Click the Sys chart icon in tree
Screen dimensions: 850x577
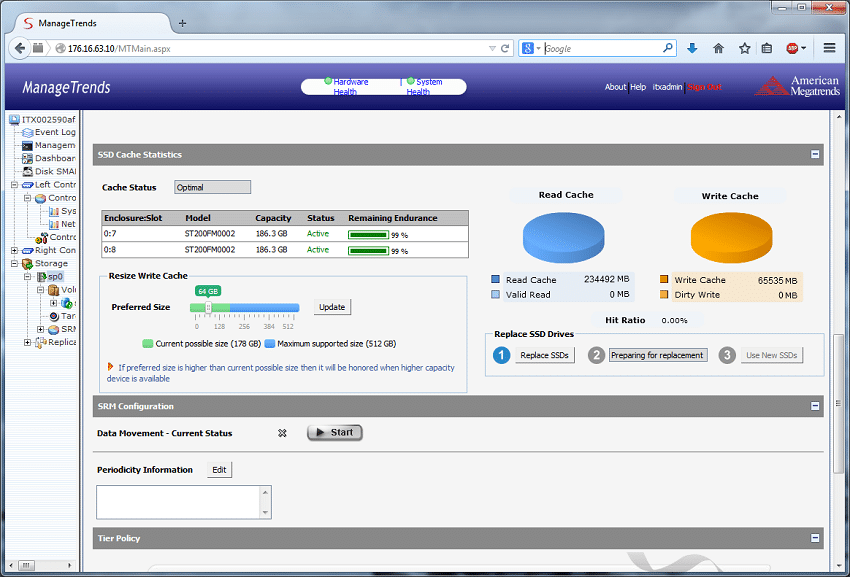54,211
